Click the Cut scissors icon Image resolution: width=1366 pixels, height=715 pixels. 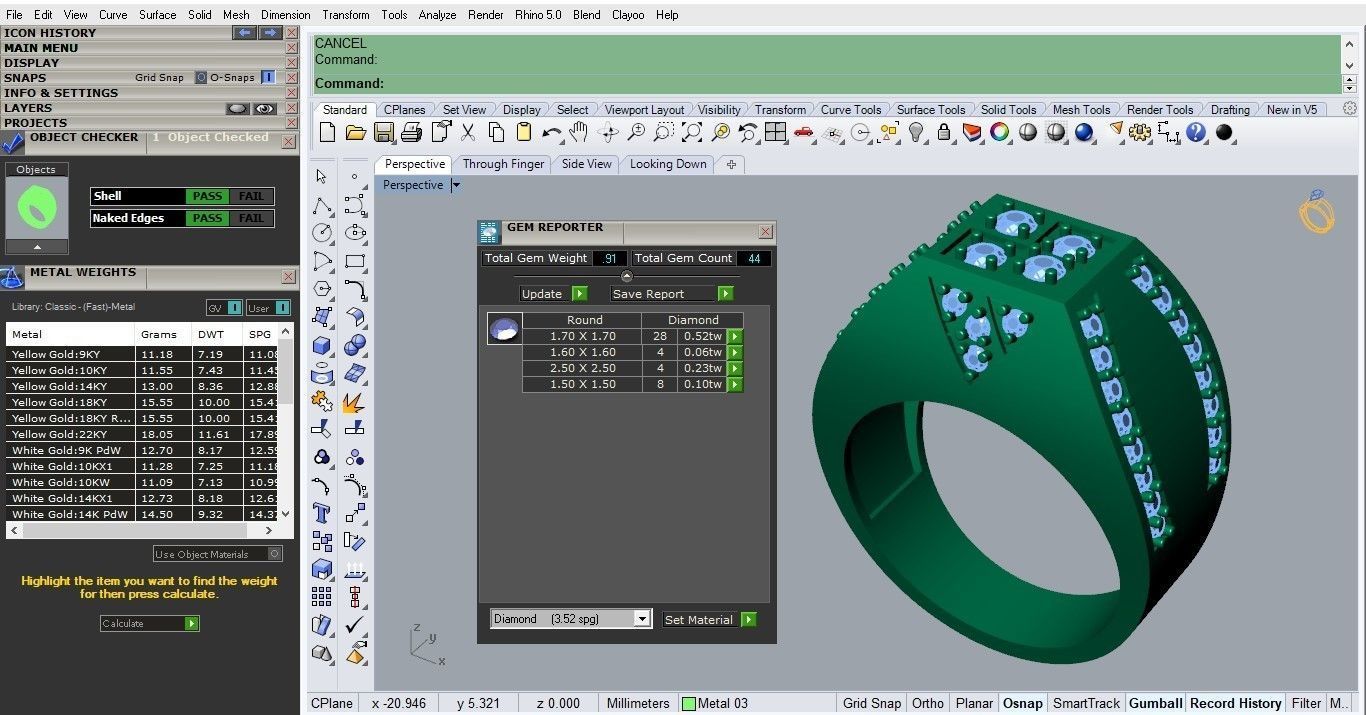(x=468, y=132)
